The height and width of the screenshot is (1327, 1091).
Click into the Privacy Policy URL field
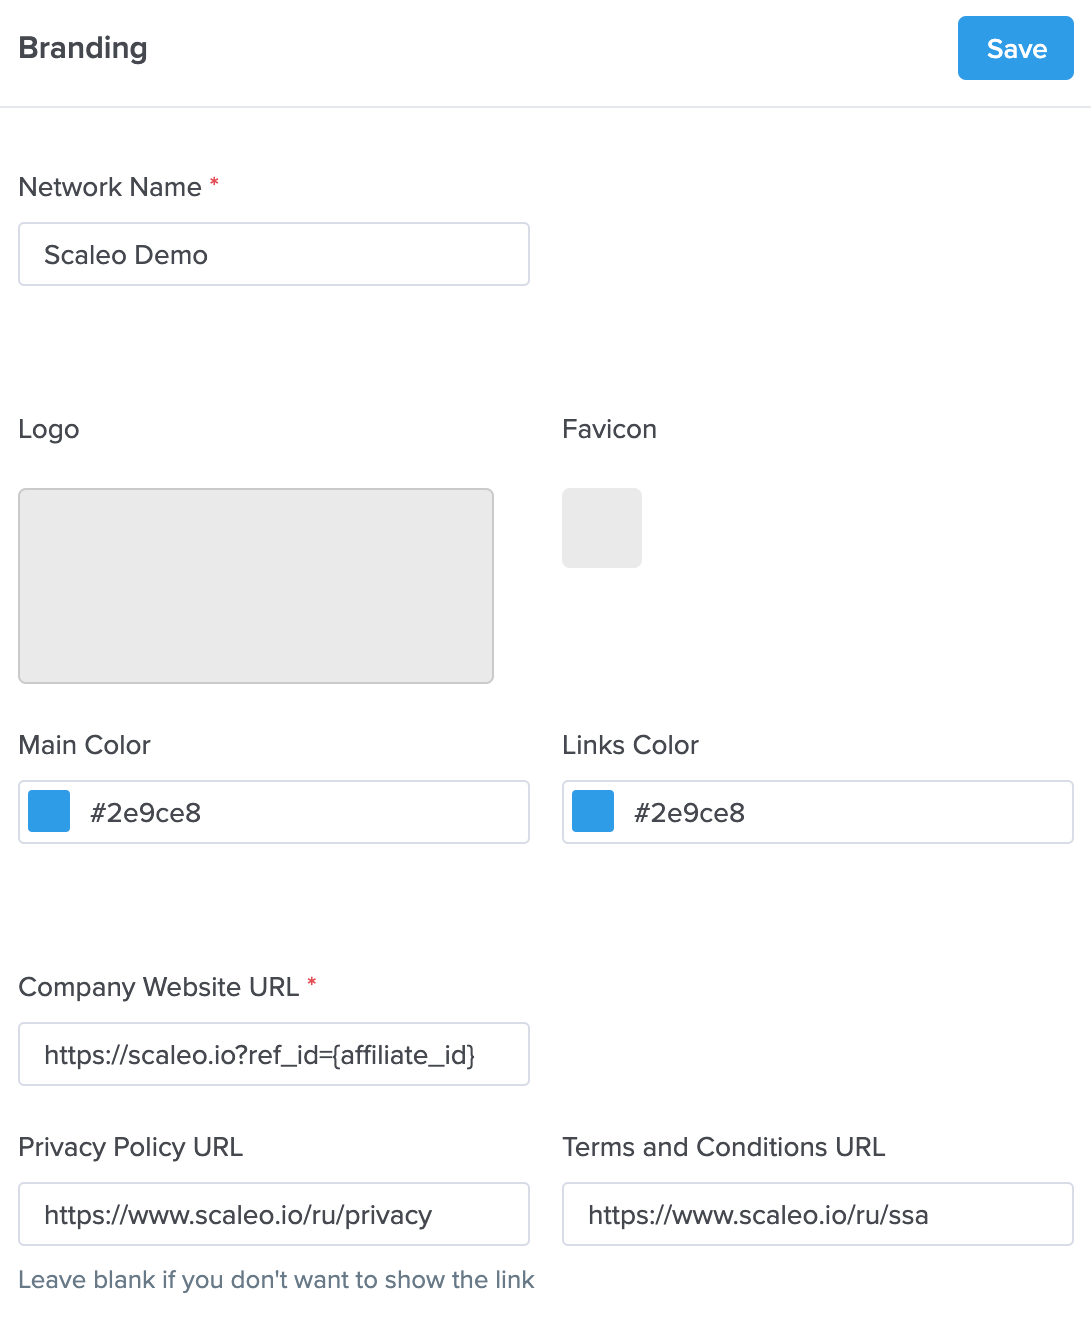pyautogui.click(x=273, y=1214)
